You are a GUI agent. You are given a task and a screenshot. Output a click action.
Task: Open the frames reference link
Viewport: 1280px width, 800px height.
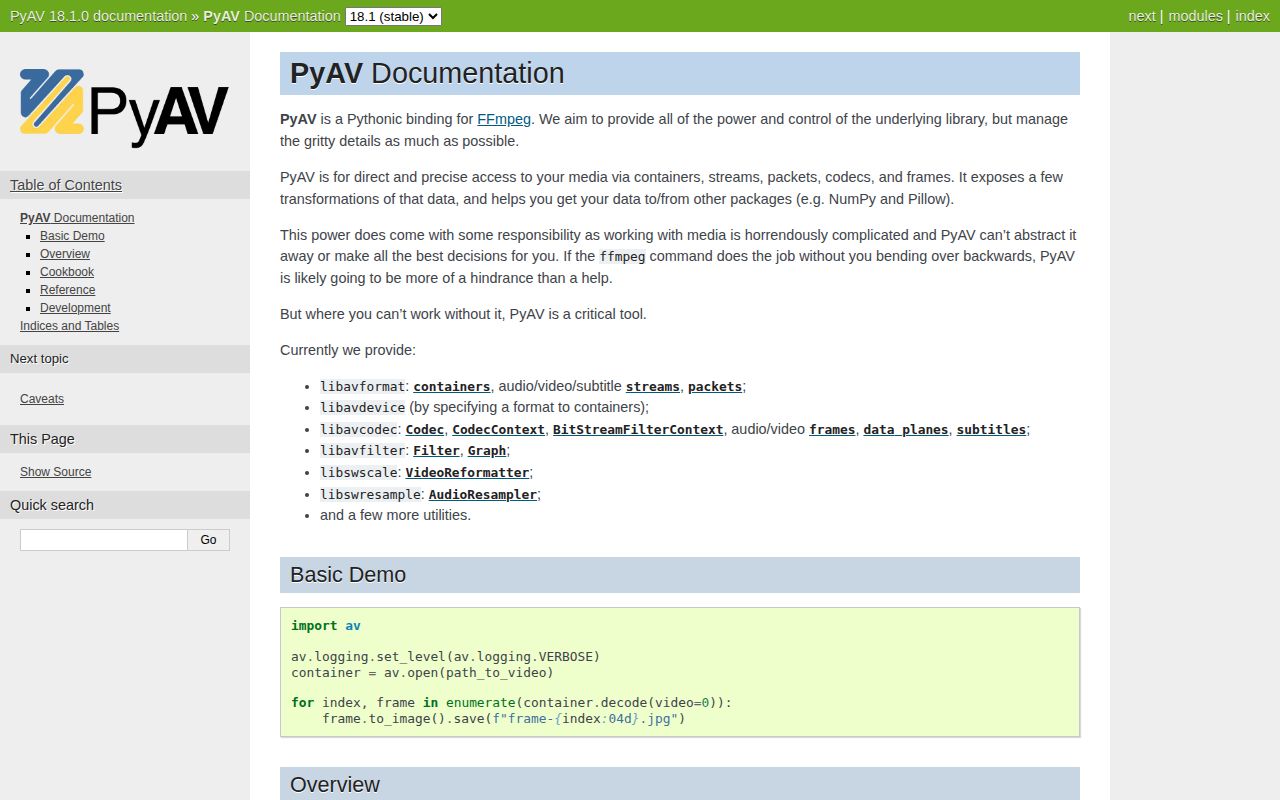pos(832,430)
